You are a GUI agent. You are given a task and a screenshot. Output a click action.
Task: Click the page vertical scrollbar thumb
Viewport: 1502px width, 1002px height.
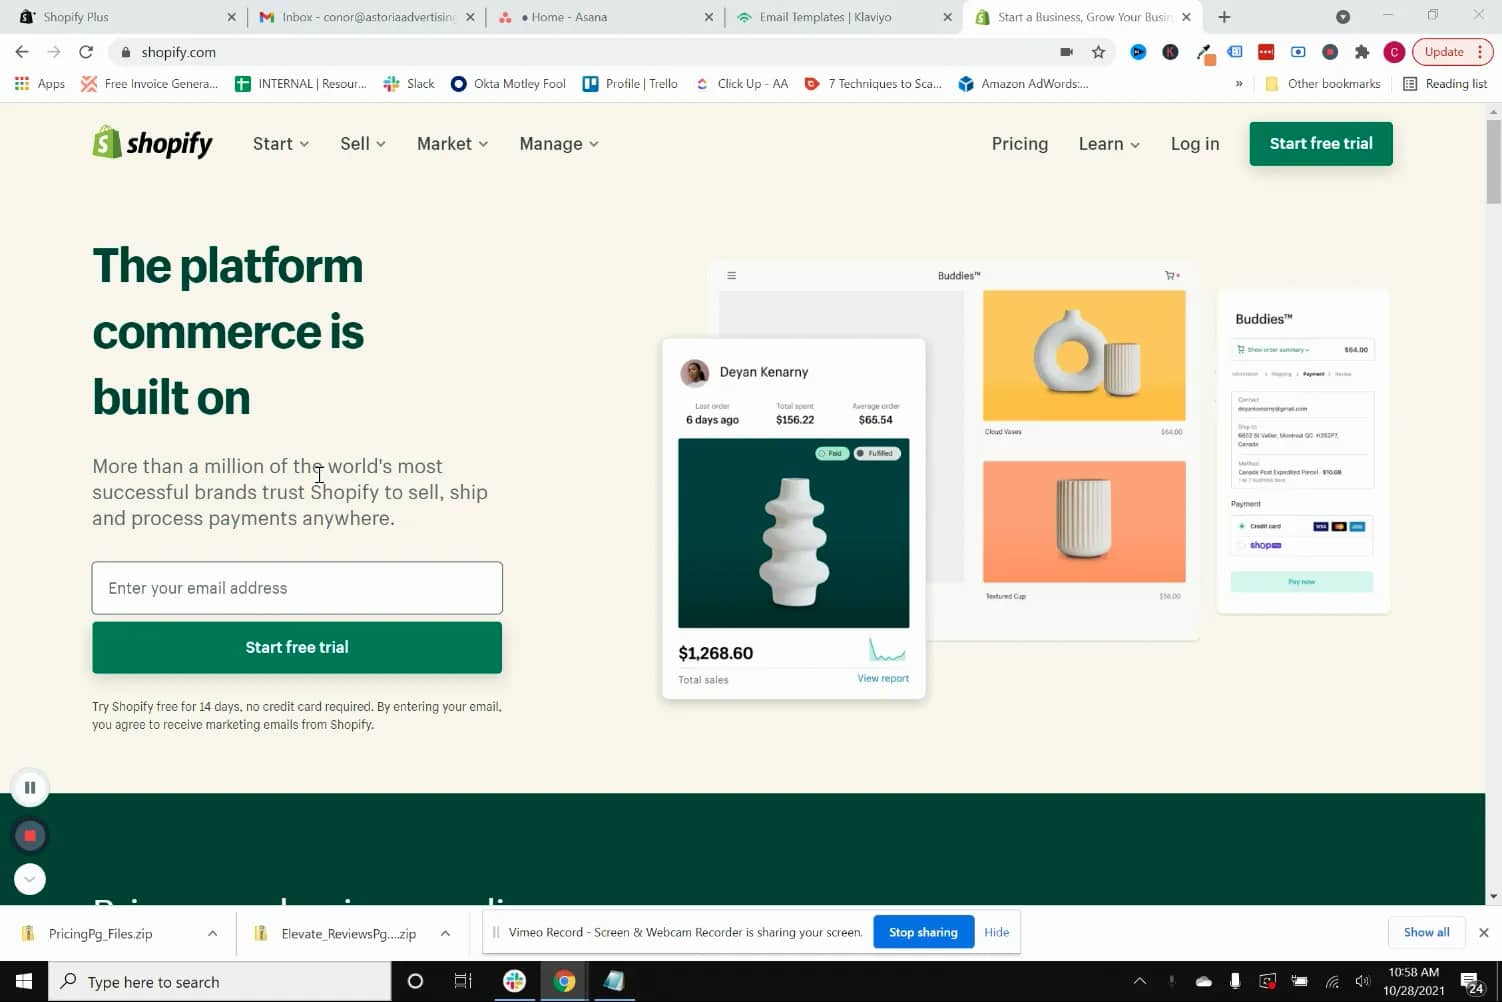pyautogui.click(x=1493, y=162)
